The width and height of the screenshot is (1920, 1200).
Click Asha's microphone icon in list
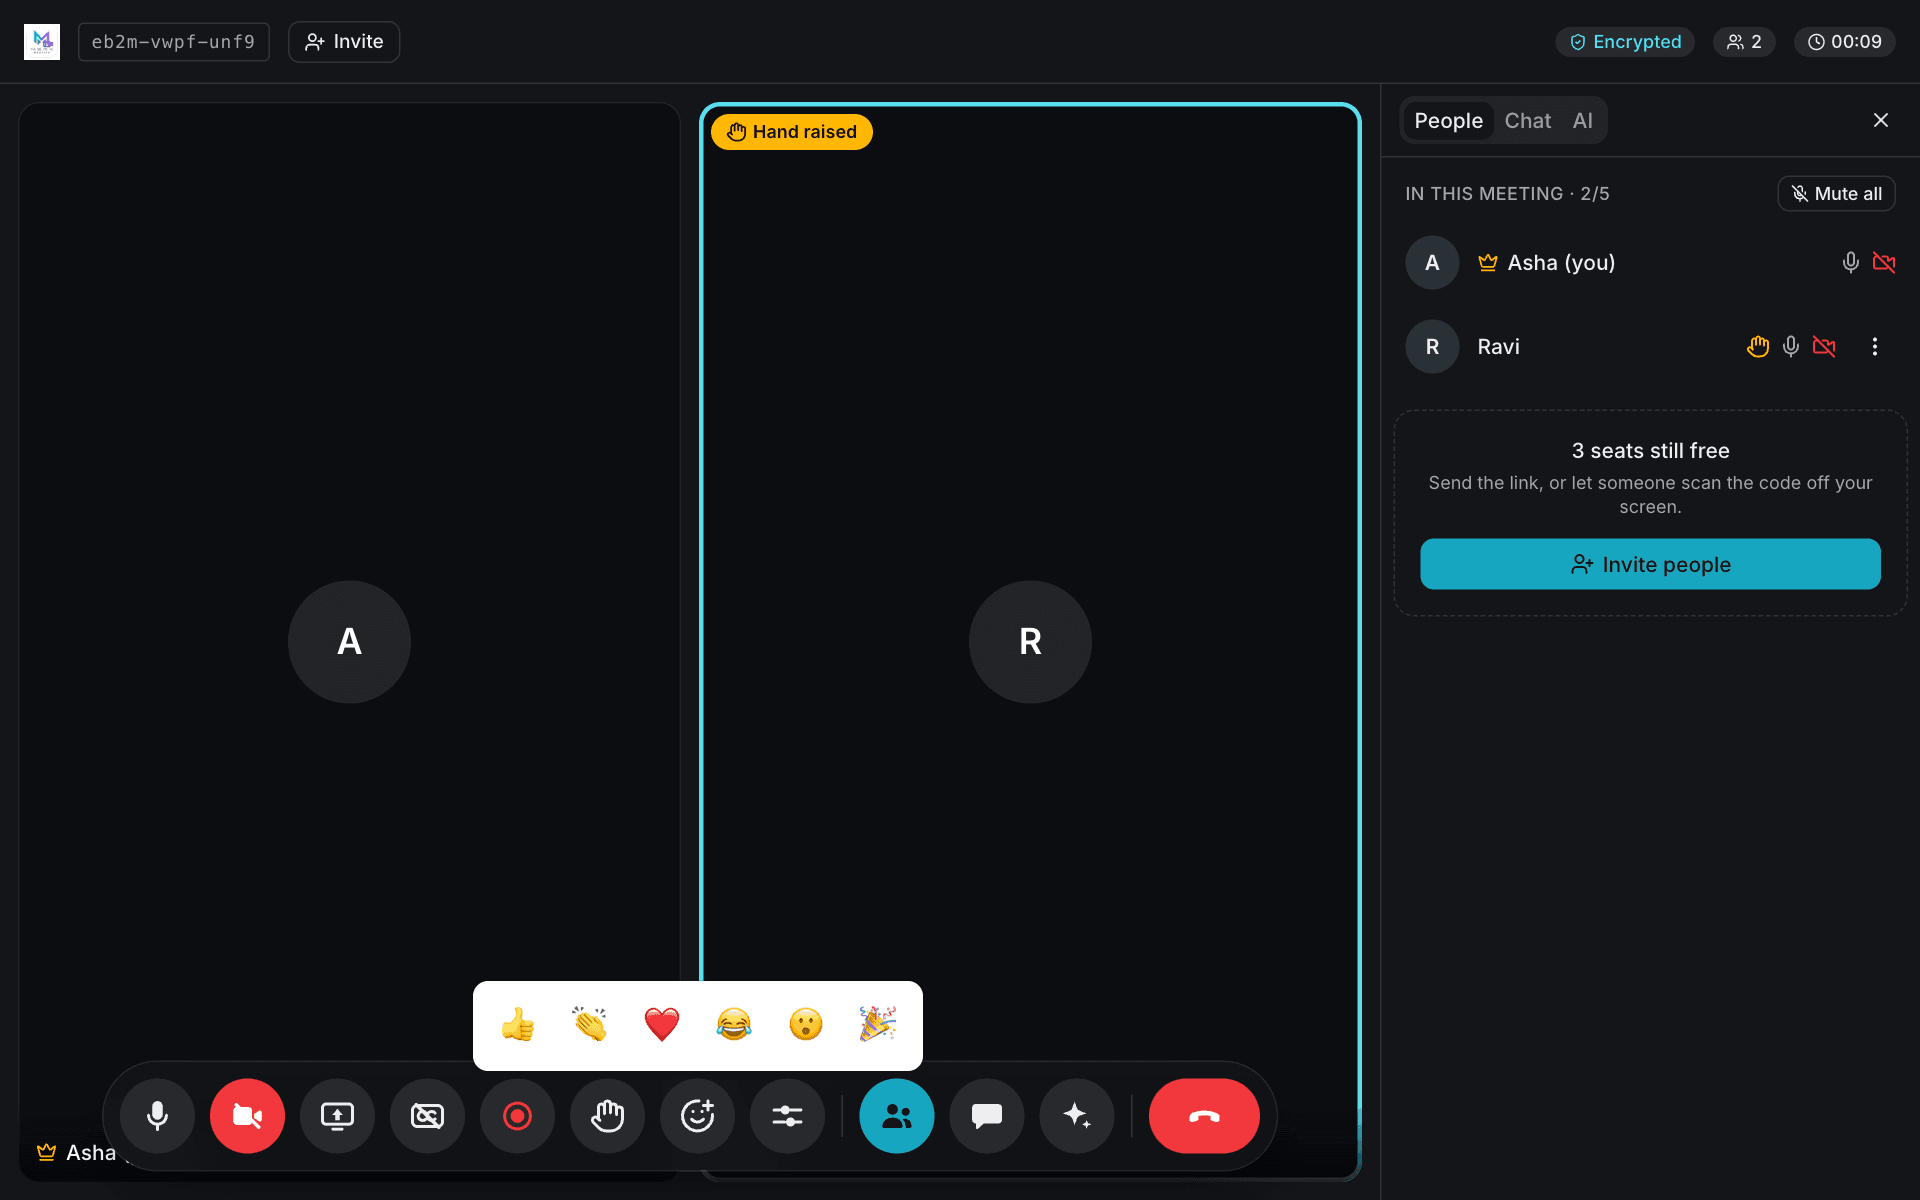click(1851, 263)
